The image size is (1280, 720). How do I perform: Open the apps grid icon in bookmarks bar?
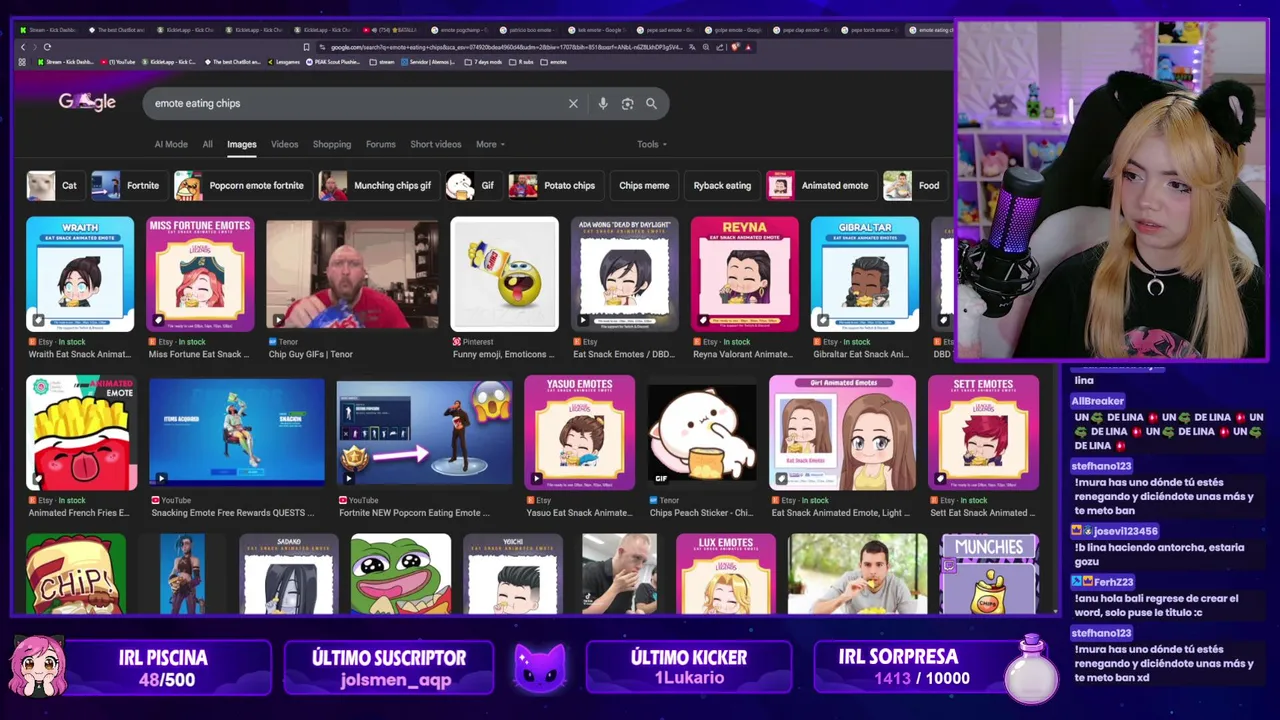[x=22, y=62]
